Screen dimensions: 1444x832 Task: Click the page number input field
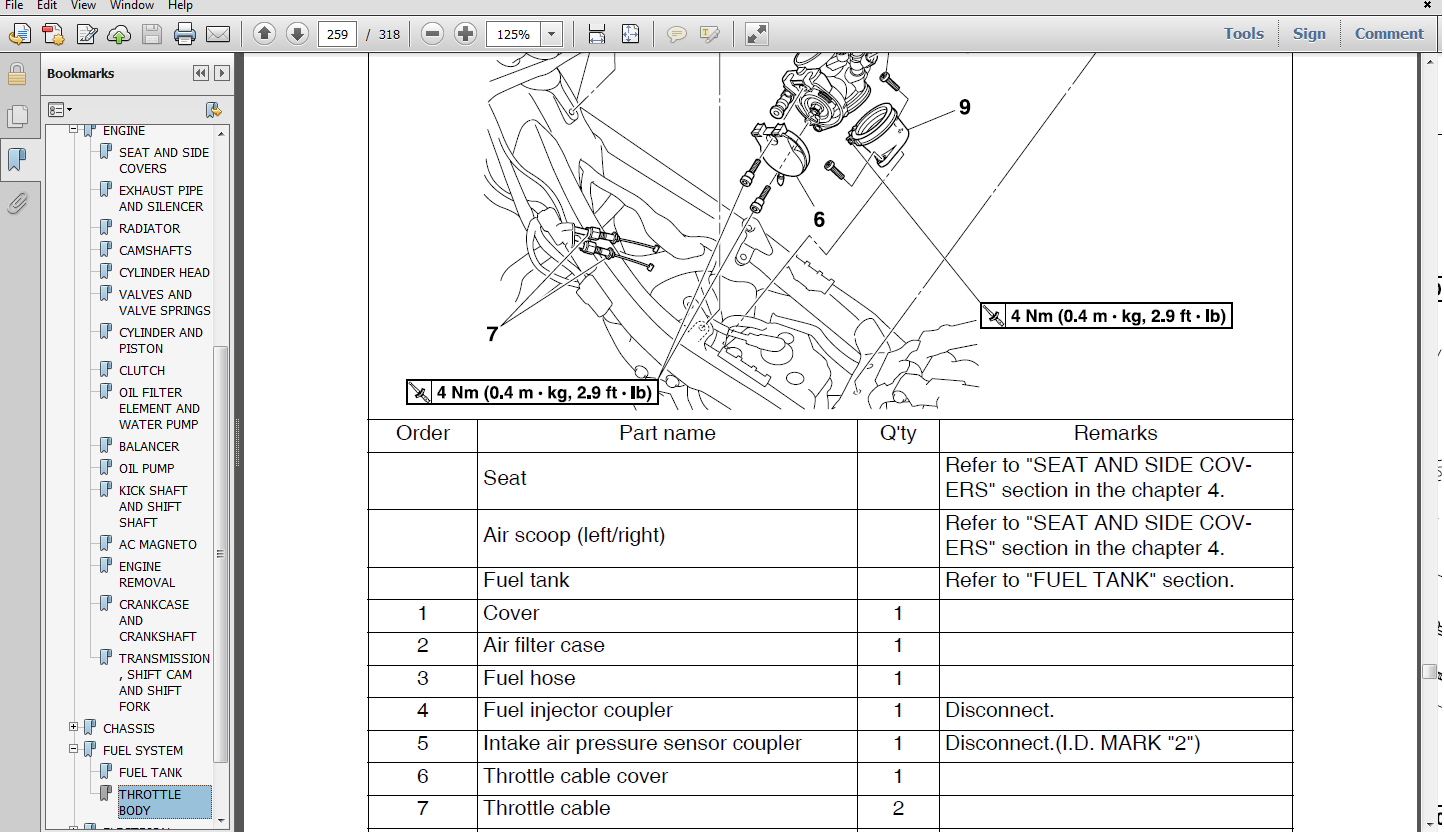point(338,34)
